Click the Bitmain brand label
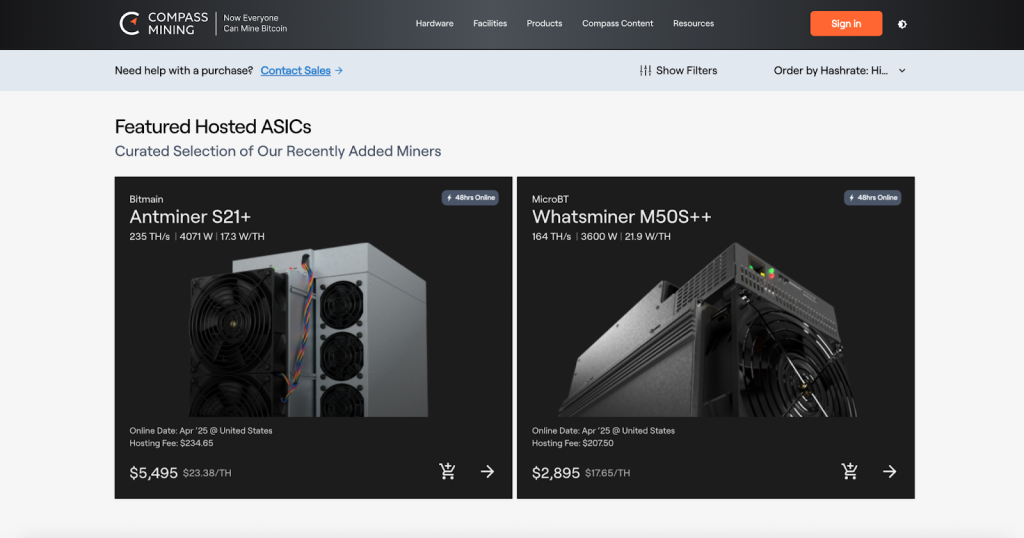 pos(146,199)
